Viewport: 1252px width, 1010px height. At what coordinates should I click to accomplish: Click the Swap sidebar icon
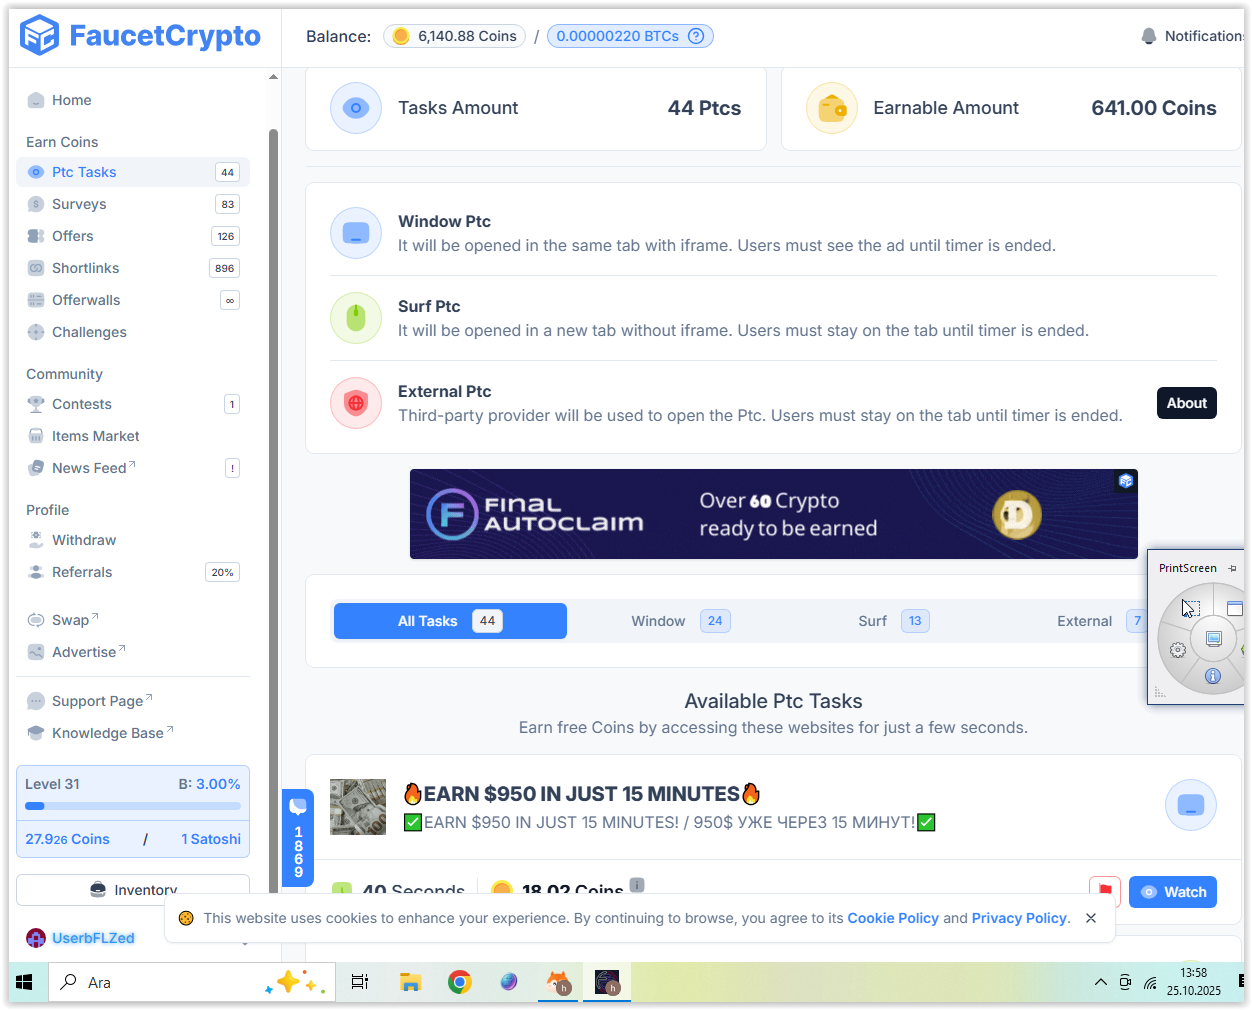(36, 620)
